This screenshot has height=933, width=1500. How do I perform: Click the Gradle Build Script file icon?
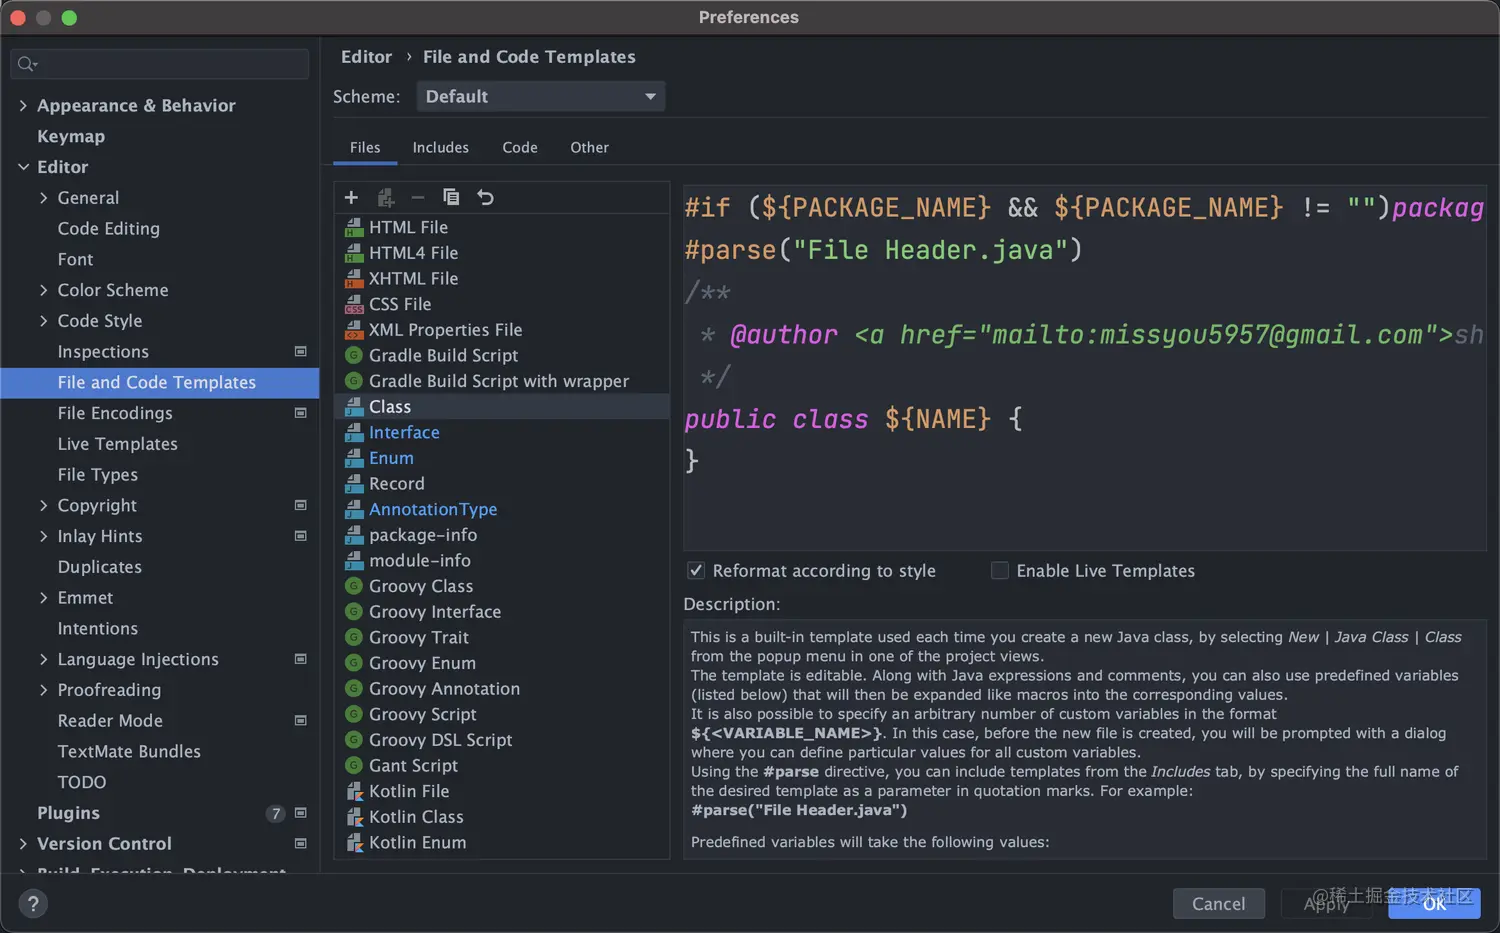point(353,355)
